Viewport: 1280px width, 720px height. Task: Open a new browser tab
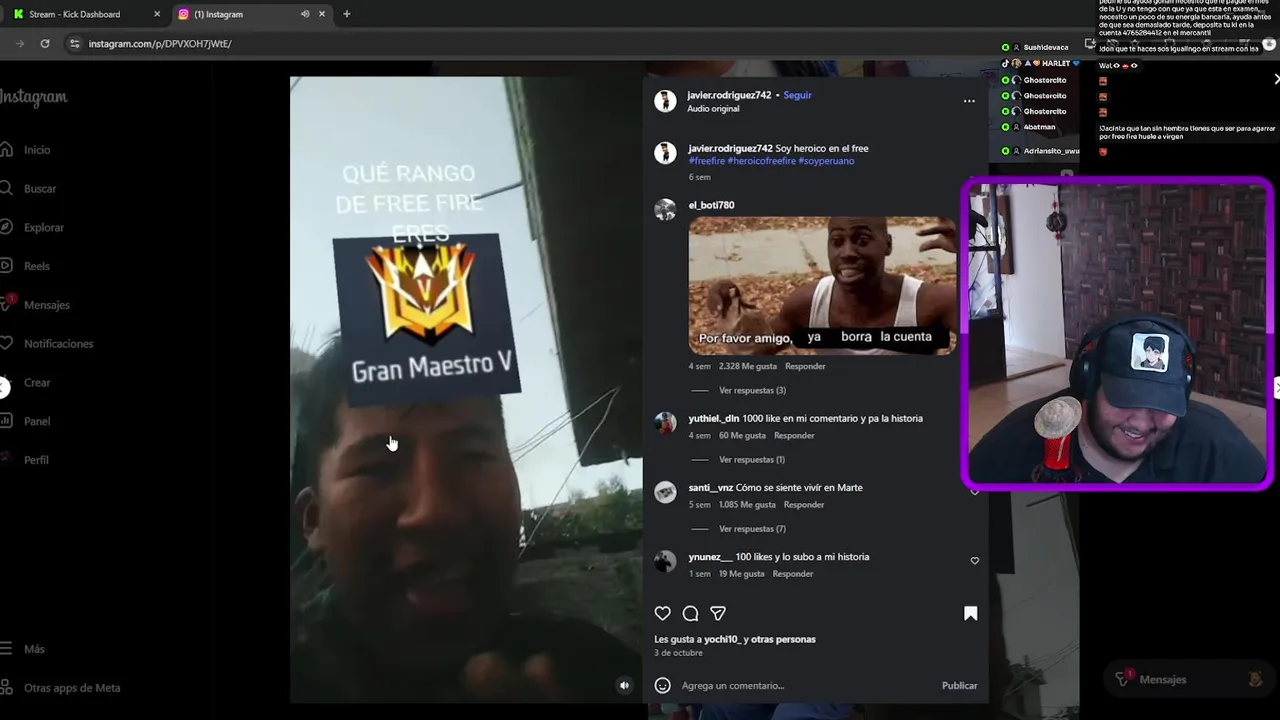click(x=347, y=14)
